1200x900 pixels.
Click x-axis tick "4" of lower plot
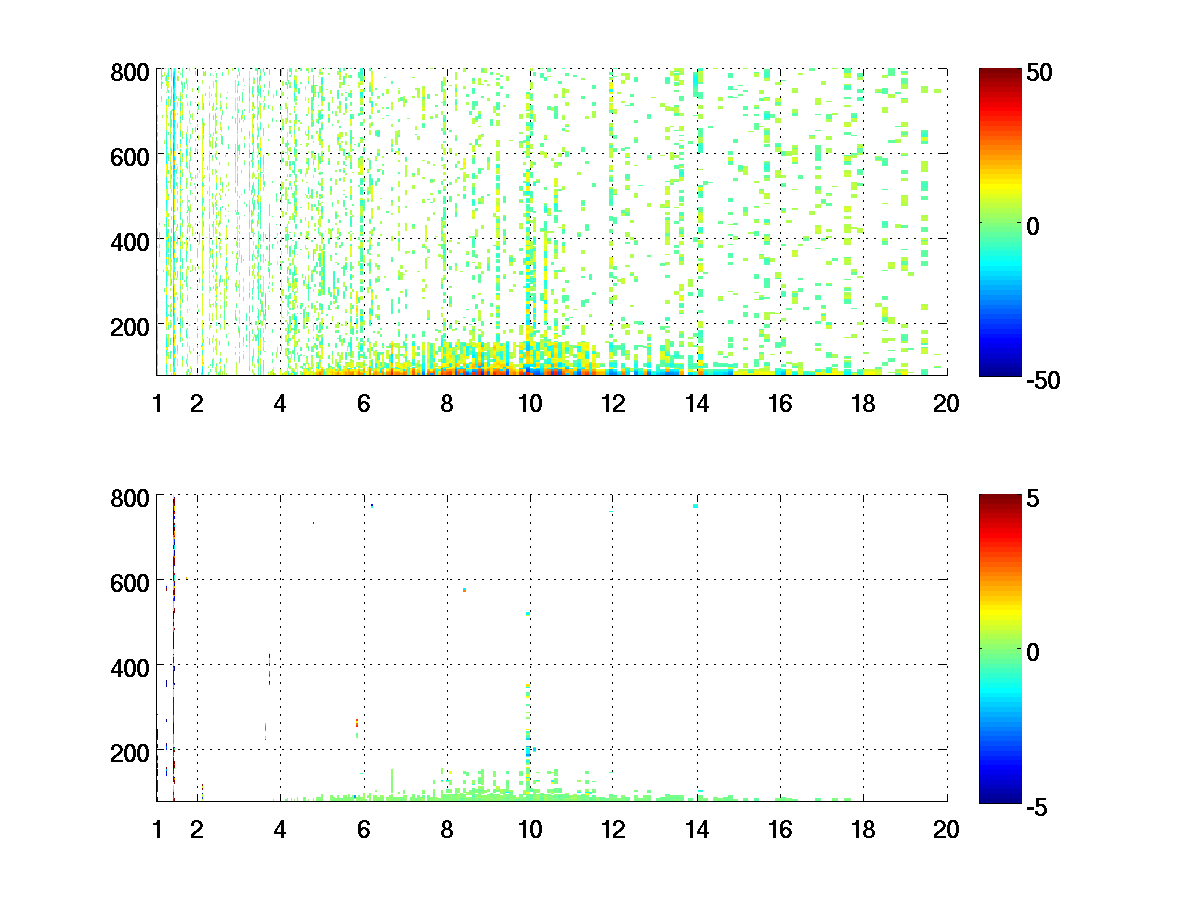coord(280,829)
